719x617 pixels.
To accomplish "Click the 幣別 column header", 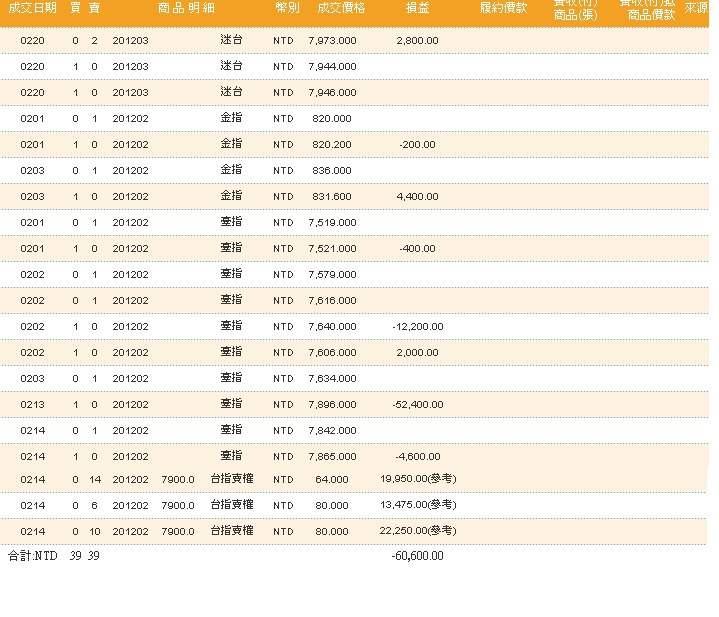I will [288, 8].
